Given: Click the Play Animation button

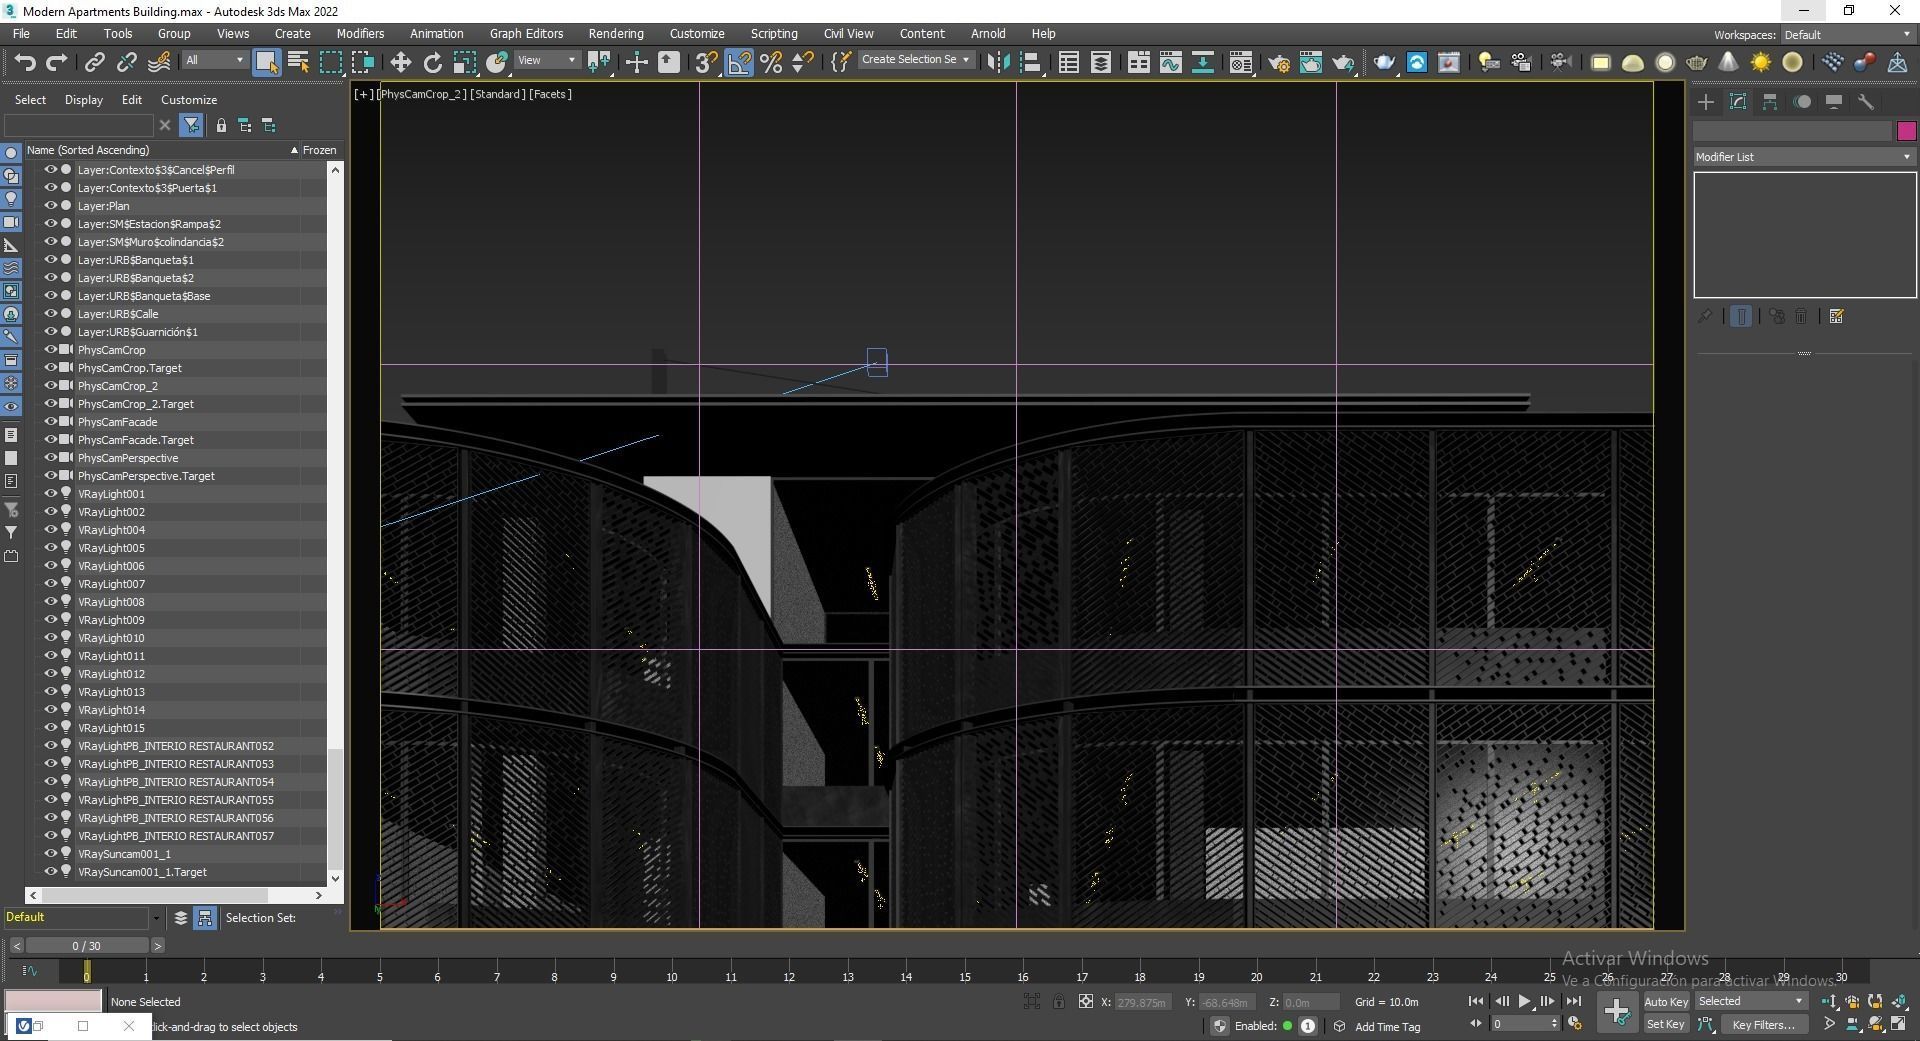Looking at the screenshot, I should click(x=1524, y=1001).
